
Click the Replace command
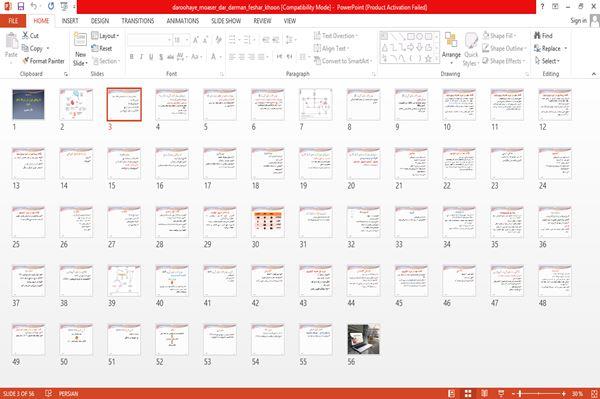[548, 48]
